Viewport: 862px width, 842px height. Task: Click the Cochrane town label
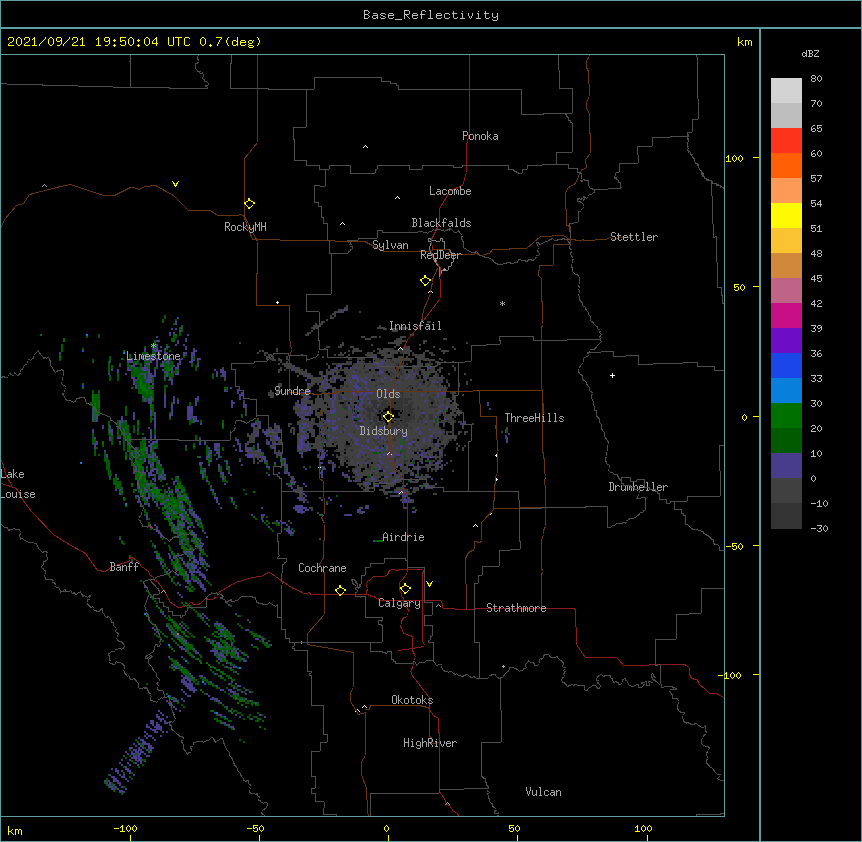322,568
